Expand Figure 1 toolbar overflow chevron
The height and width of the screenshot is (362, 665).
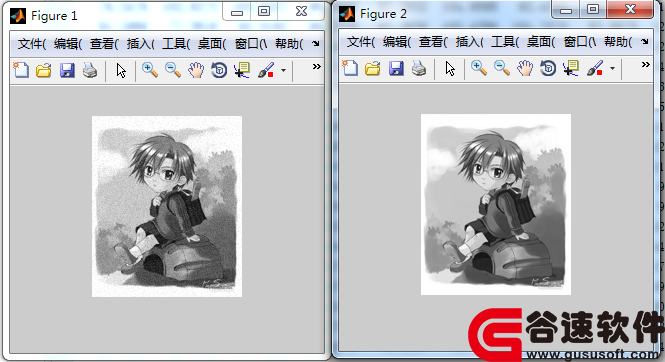316,67
